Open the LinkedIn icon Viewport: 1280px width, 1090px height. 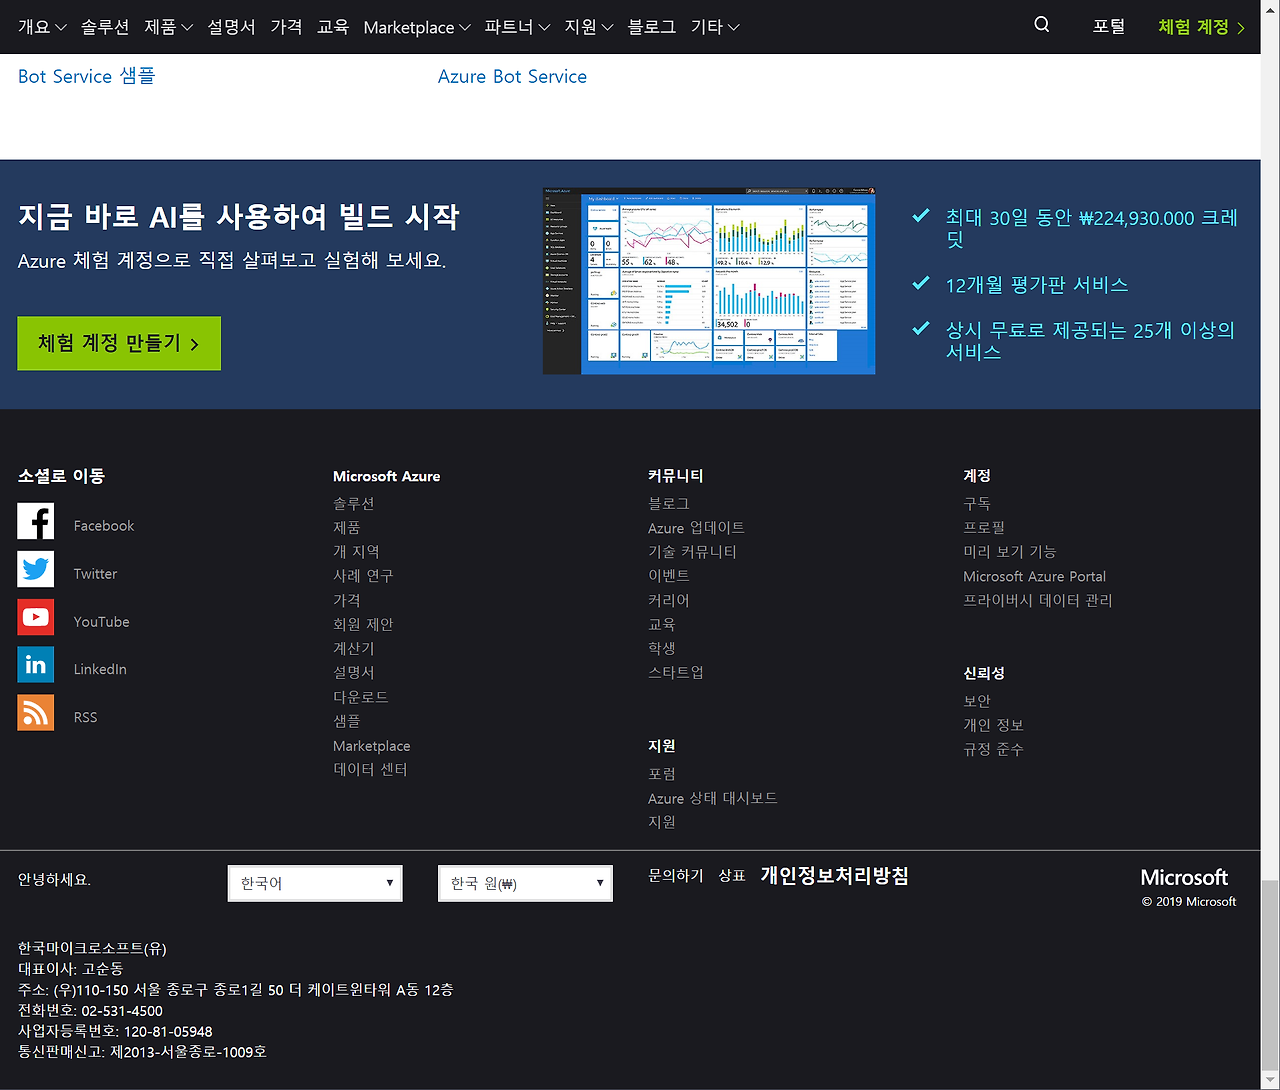36,665
